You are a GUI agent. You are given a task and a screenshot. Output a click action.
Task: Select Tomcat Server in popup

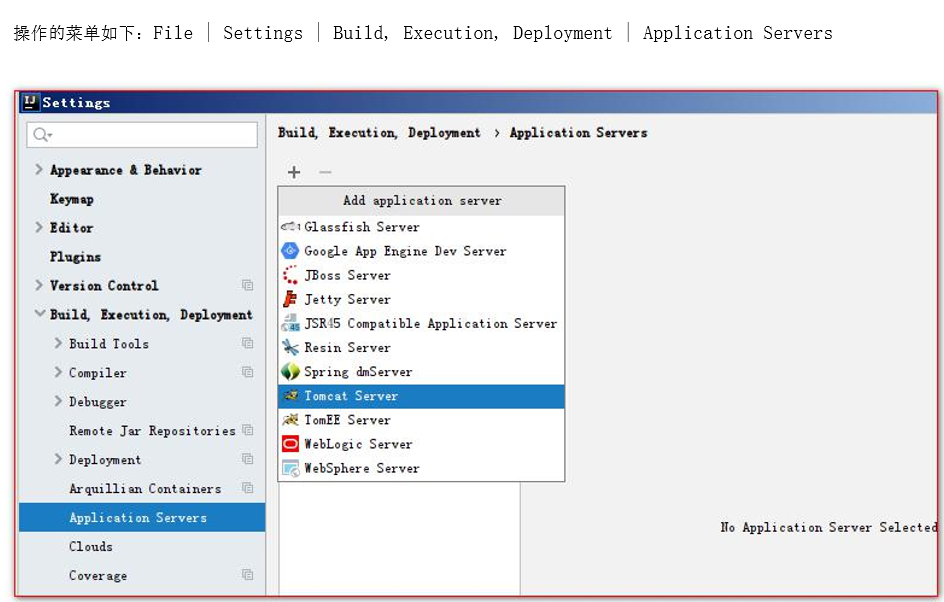[421, 396]
